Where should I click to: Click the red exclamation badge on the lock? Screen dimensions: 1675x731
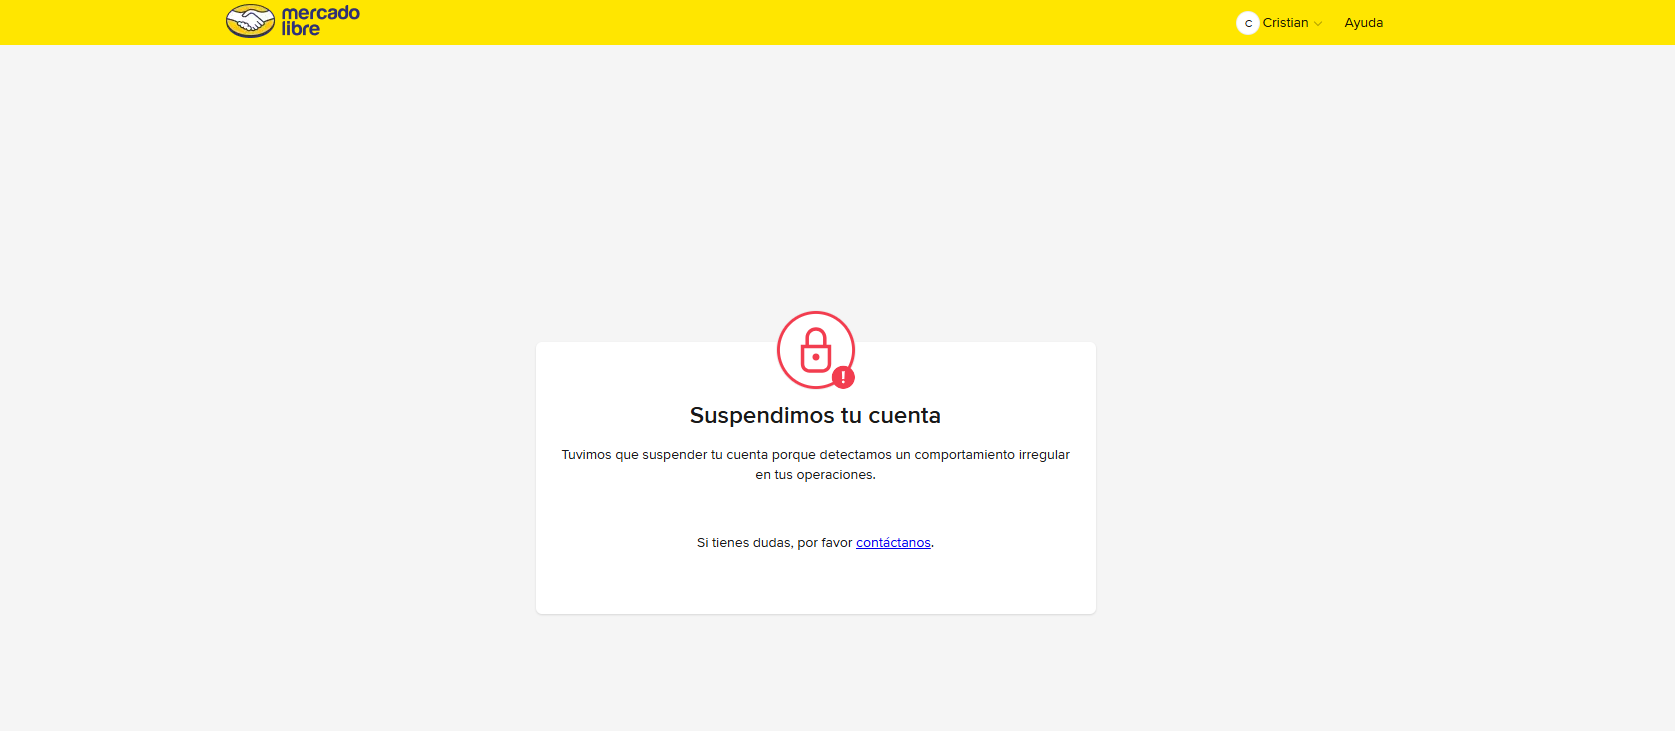coord(843,377)
